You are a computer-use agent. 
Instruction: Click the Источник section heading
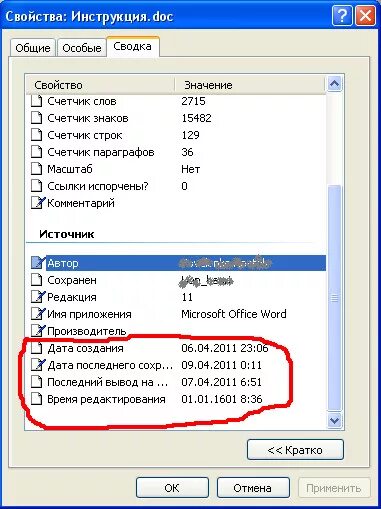click(x=67, y=234)
